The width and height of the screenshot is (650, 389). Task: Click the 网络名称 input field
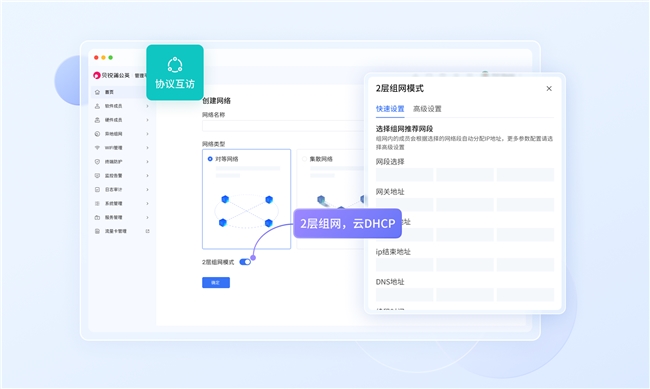pos(283,126)
